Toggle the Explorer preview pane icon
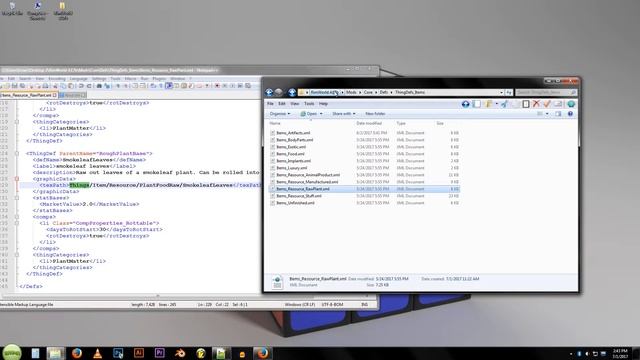Viewport: 640px width, 360px height. (x=558, y=114)
